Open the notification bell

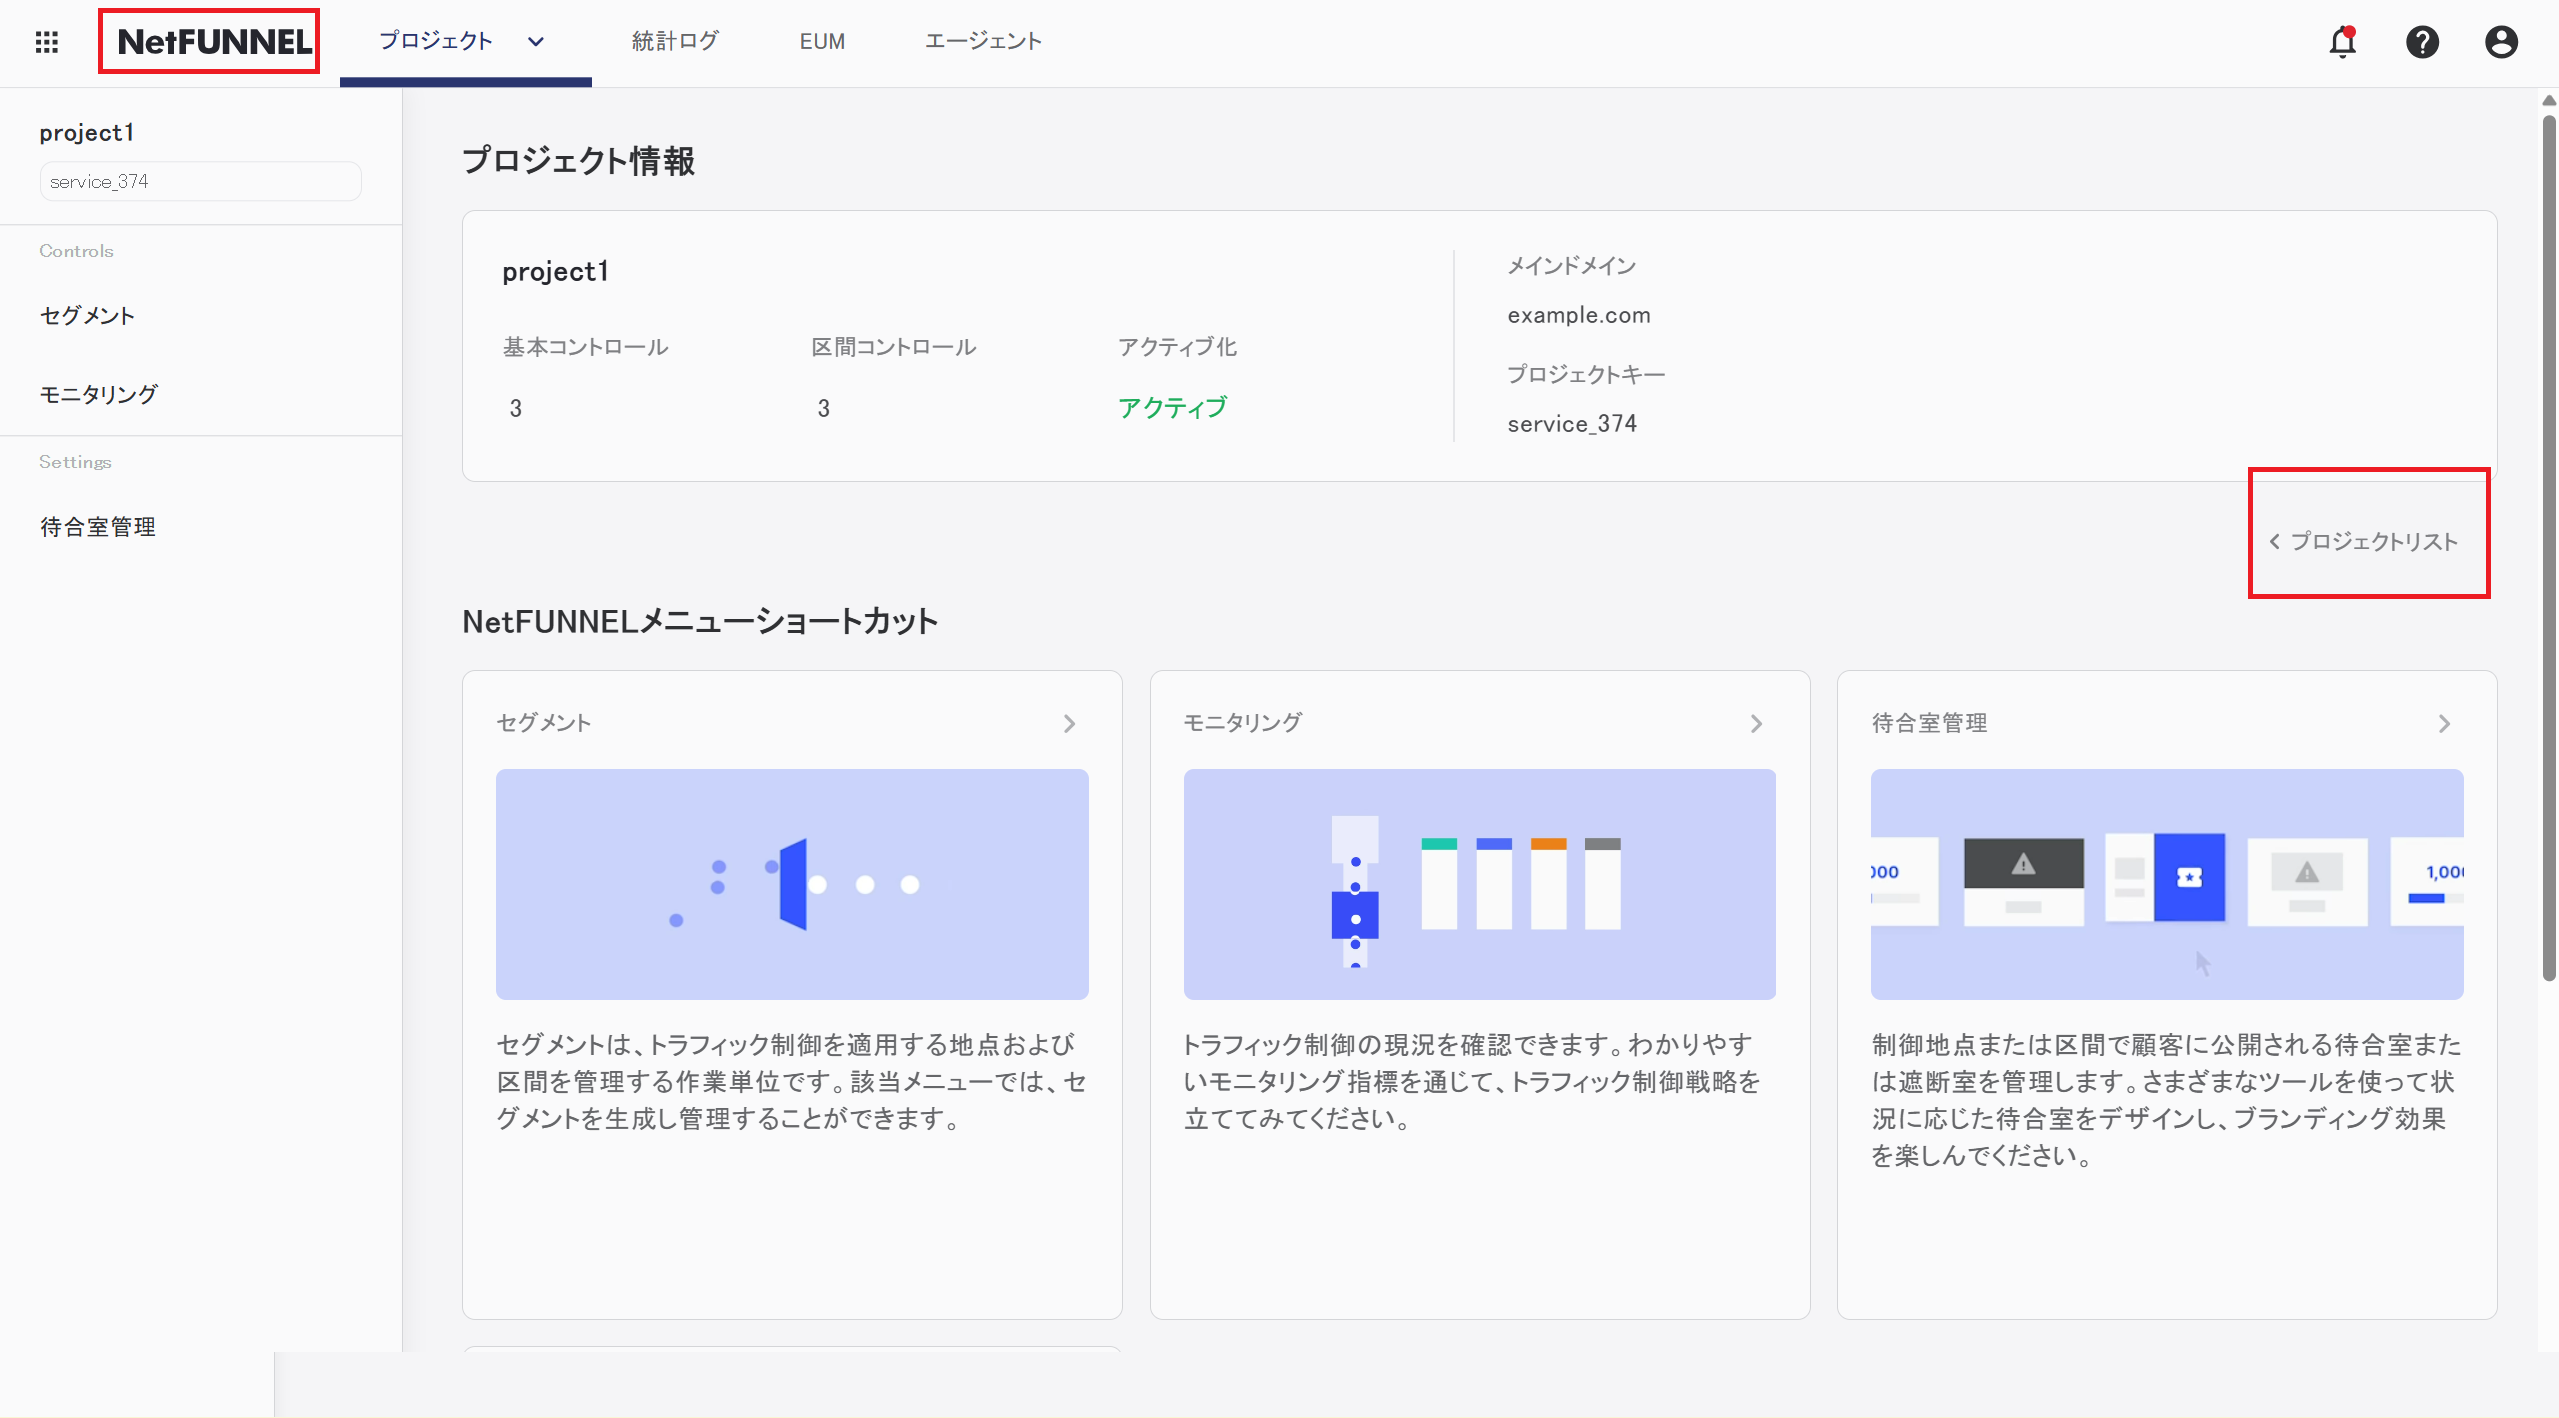pos(2343,42)
